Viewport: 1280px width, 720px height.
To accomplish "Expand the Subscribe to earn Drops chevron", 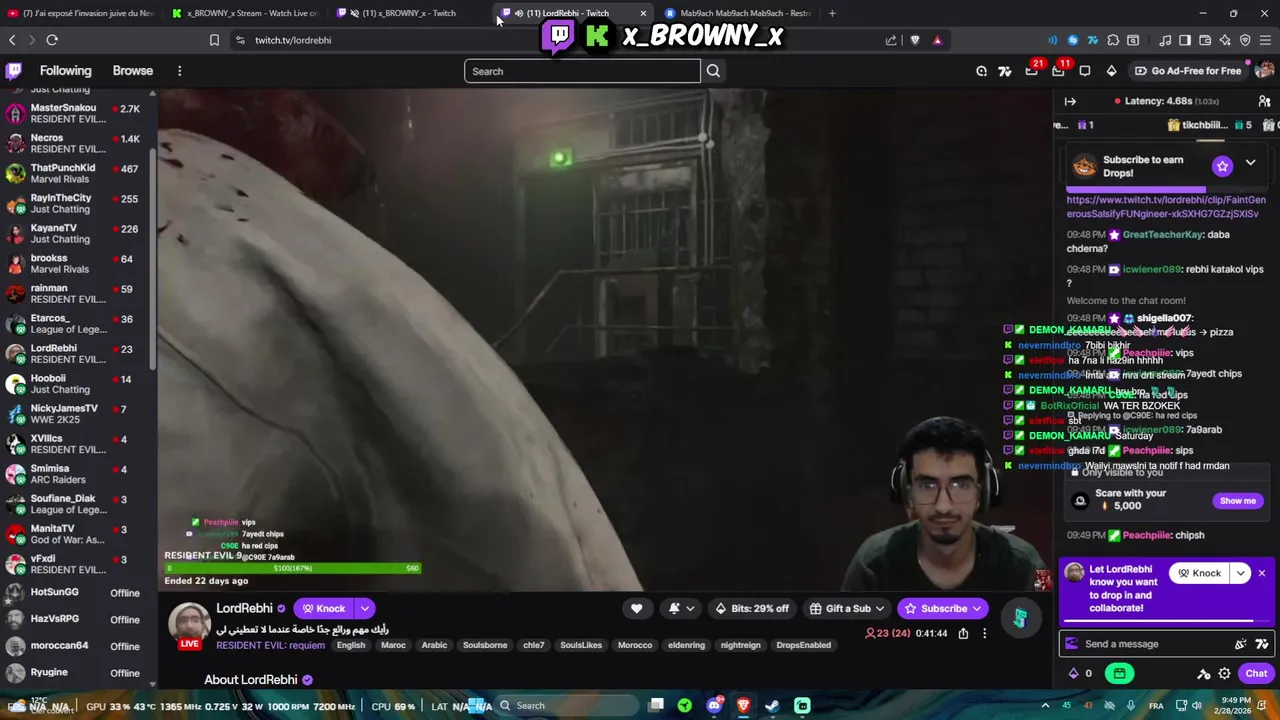I will [x=1250, y=163].
